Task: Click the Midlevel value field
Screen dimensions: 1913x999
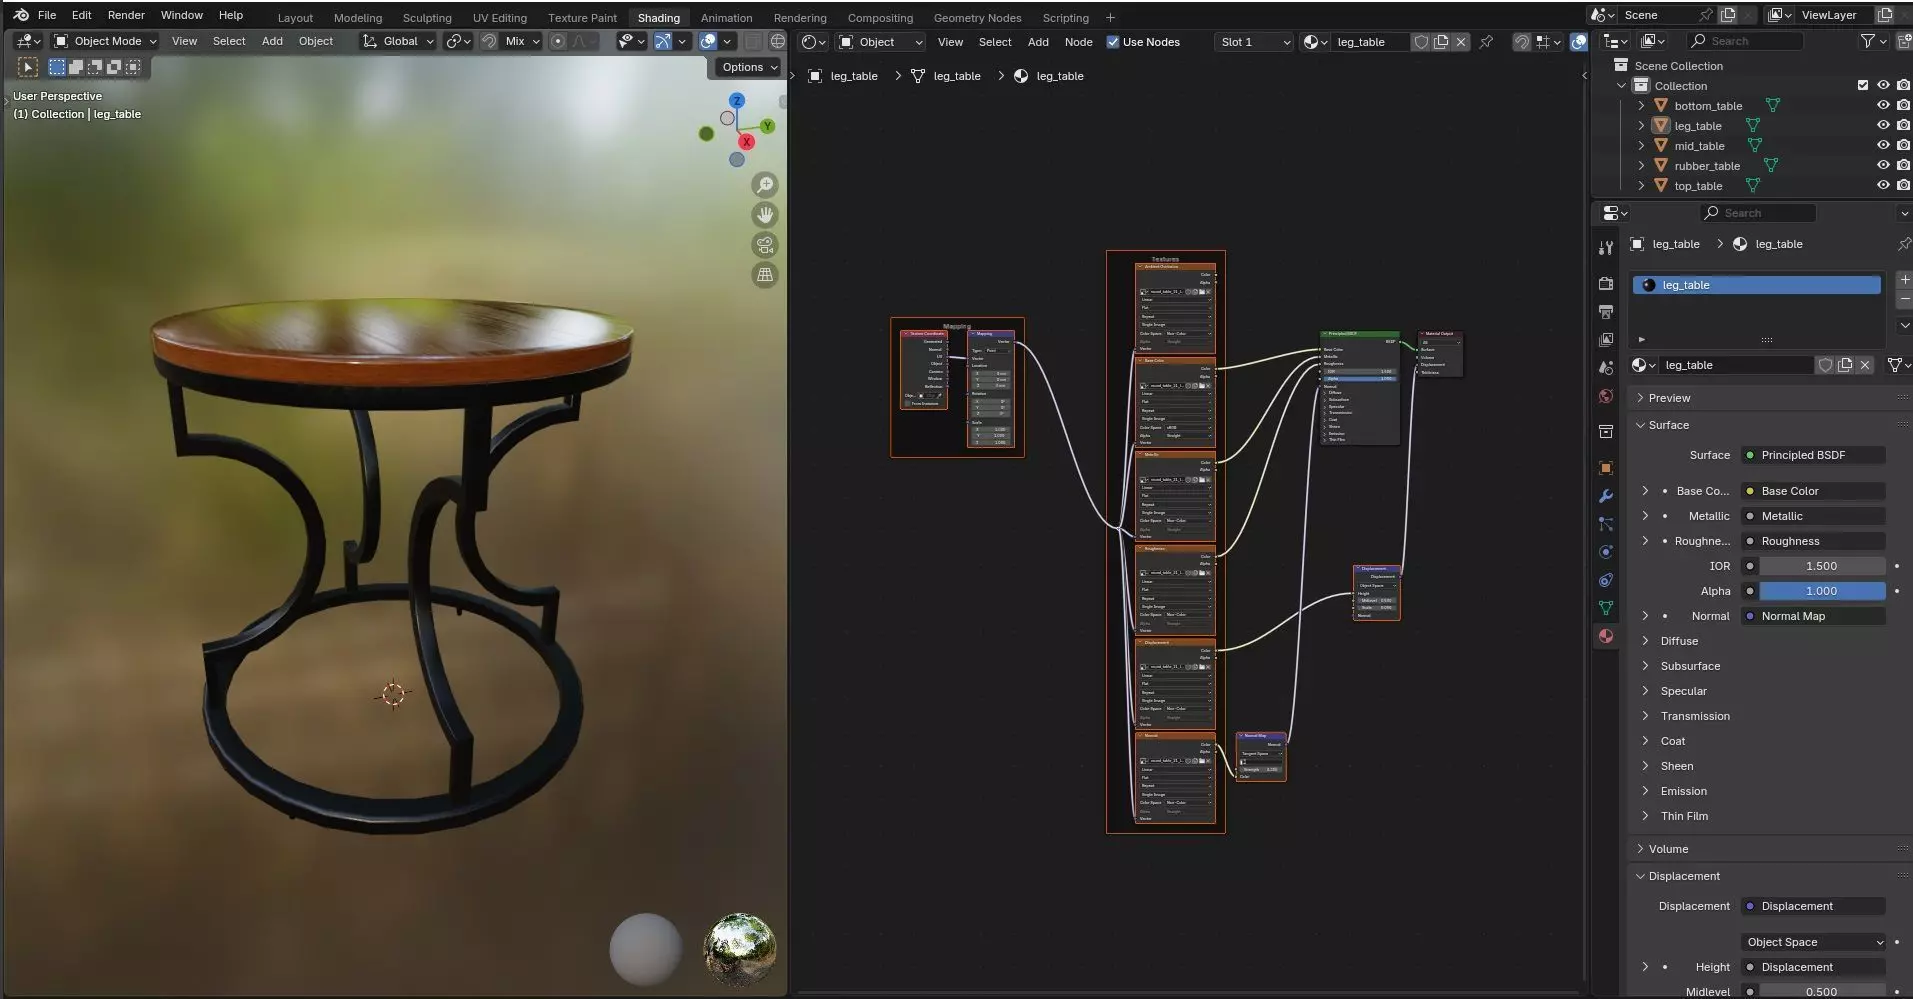Action: pos(1822,991)
